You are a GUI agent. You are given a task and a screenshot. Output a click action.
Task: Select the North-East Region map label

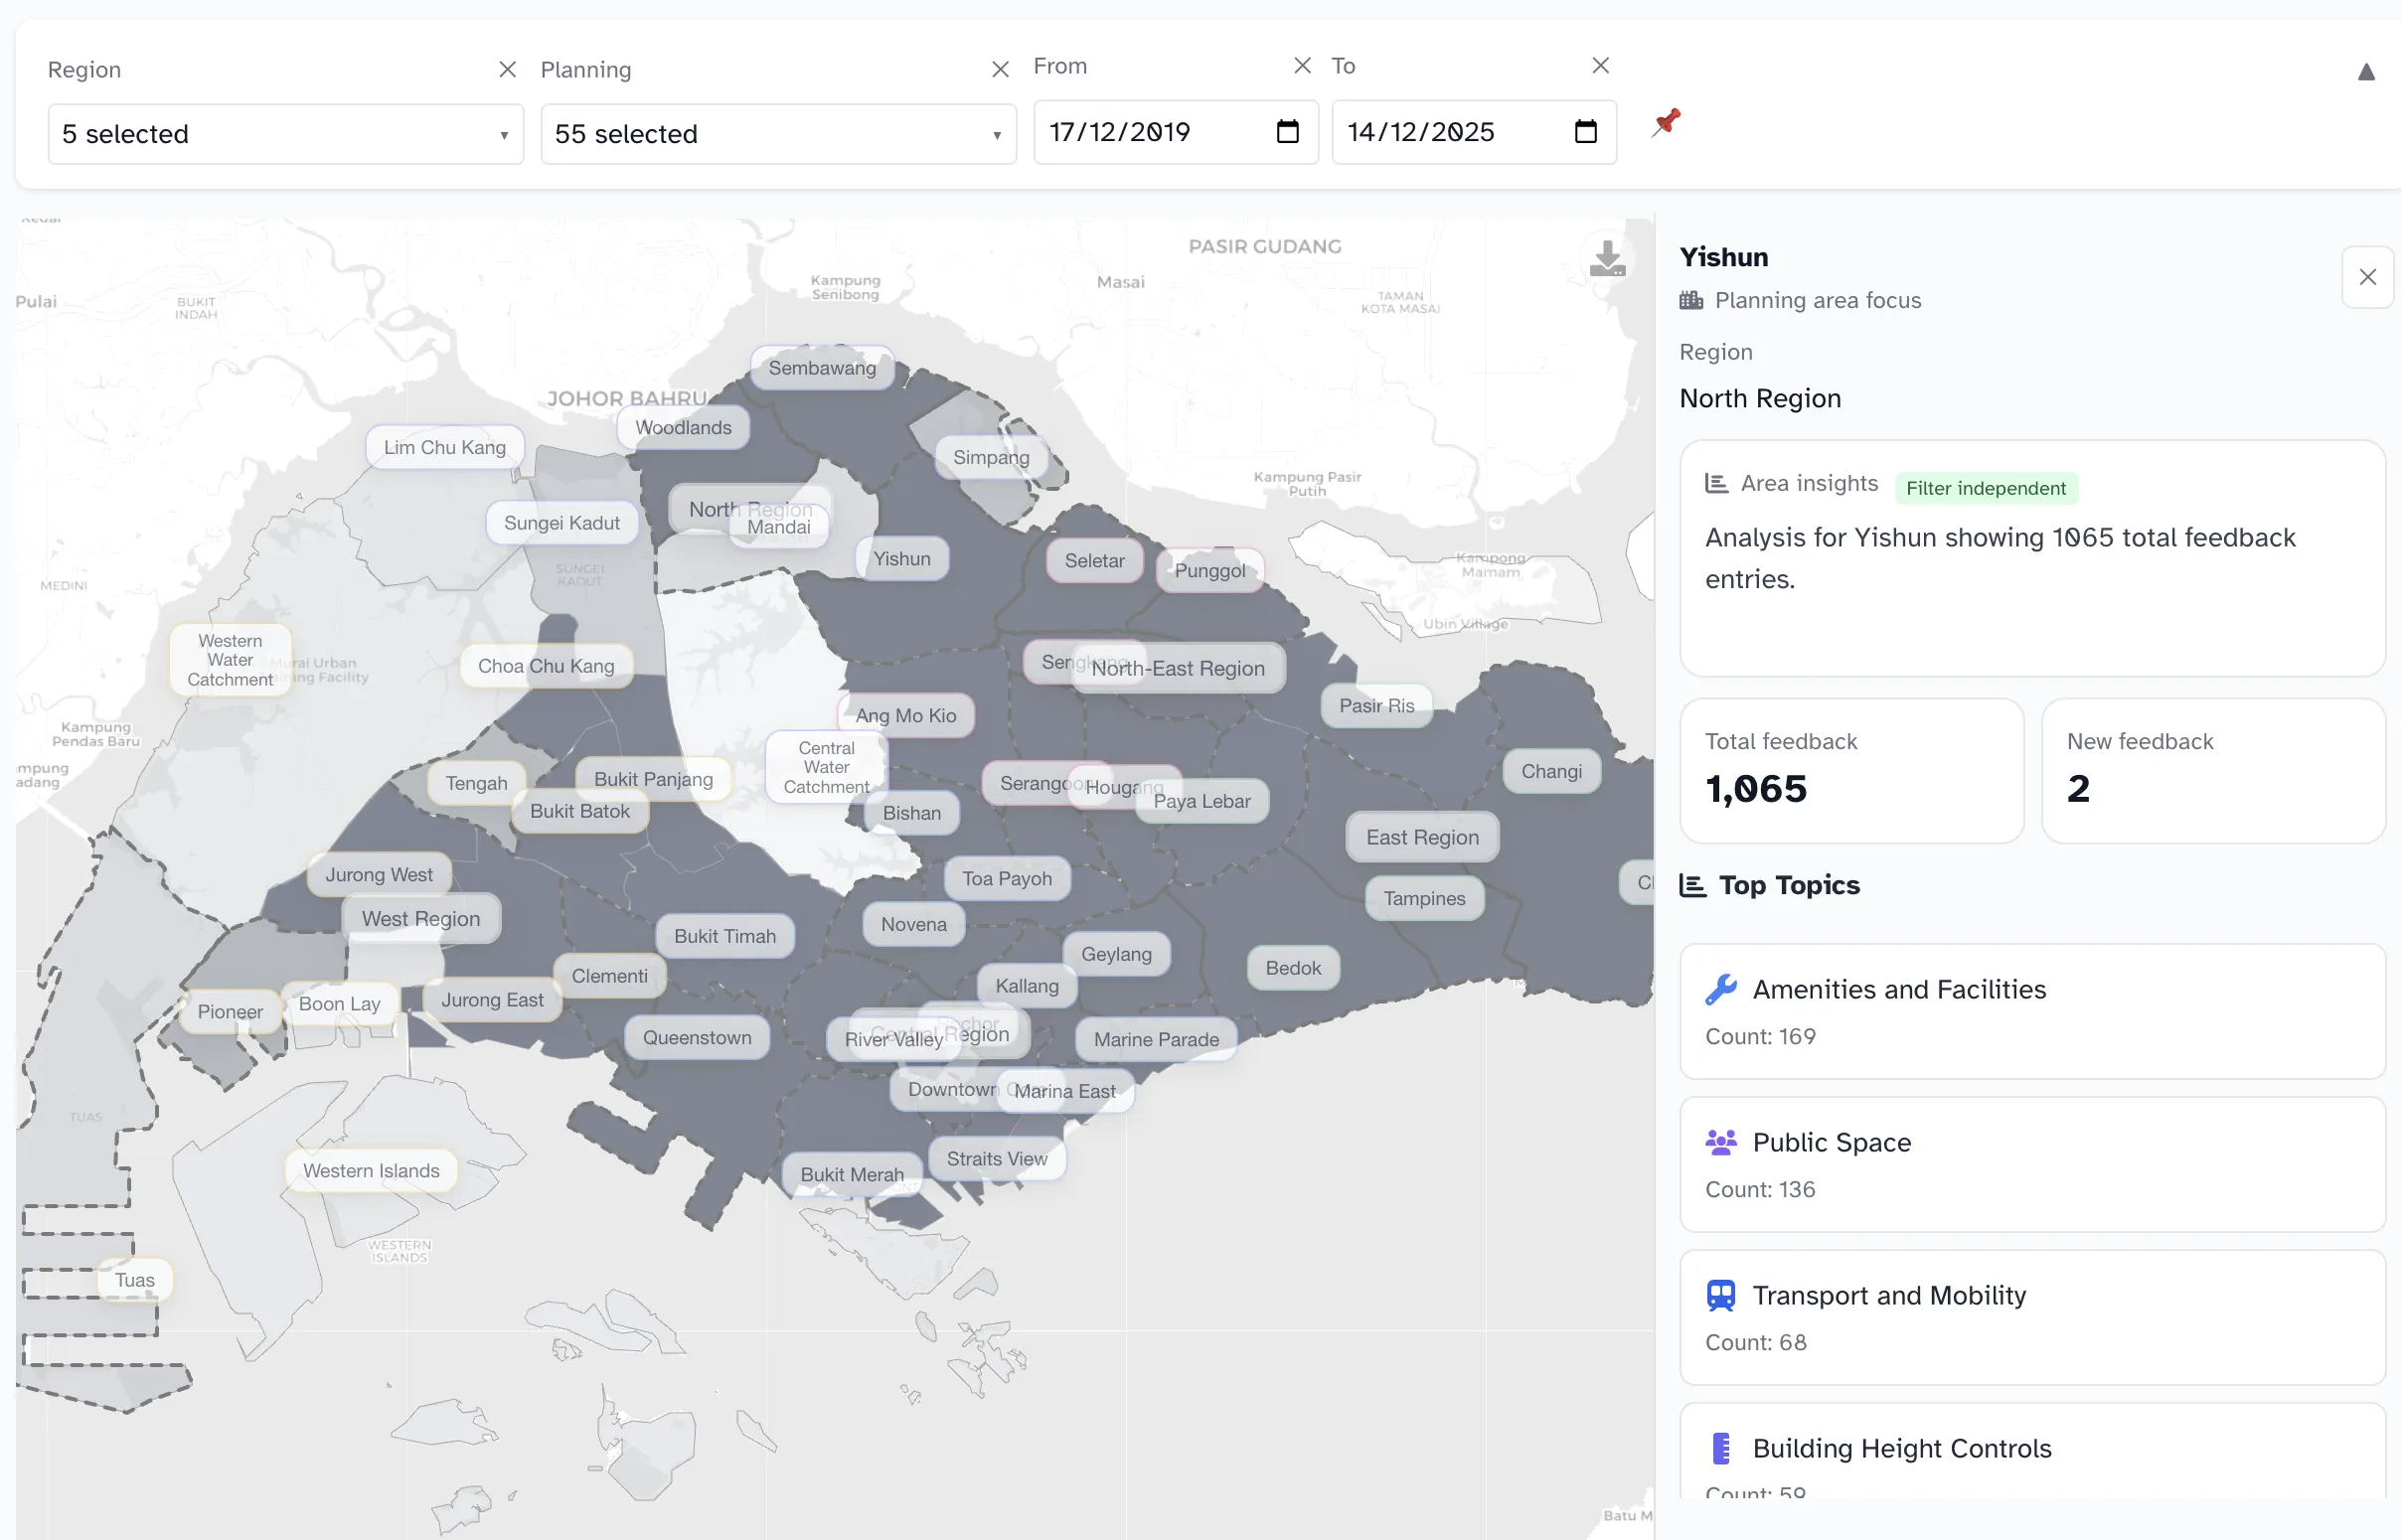[x=1178, y=669]
